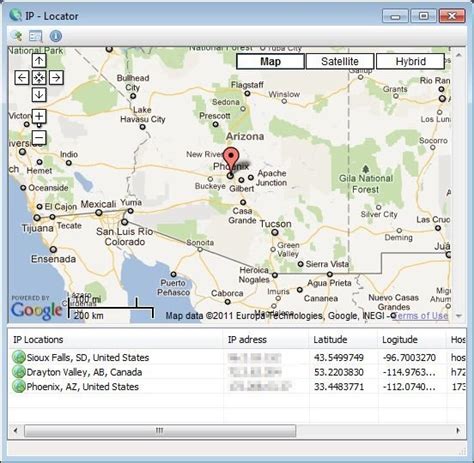Open the blue info icon in toolbar
474x463 pixels.
click(56, 36)
